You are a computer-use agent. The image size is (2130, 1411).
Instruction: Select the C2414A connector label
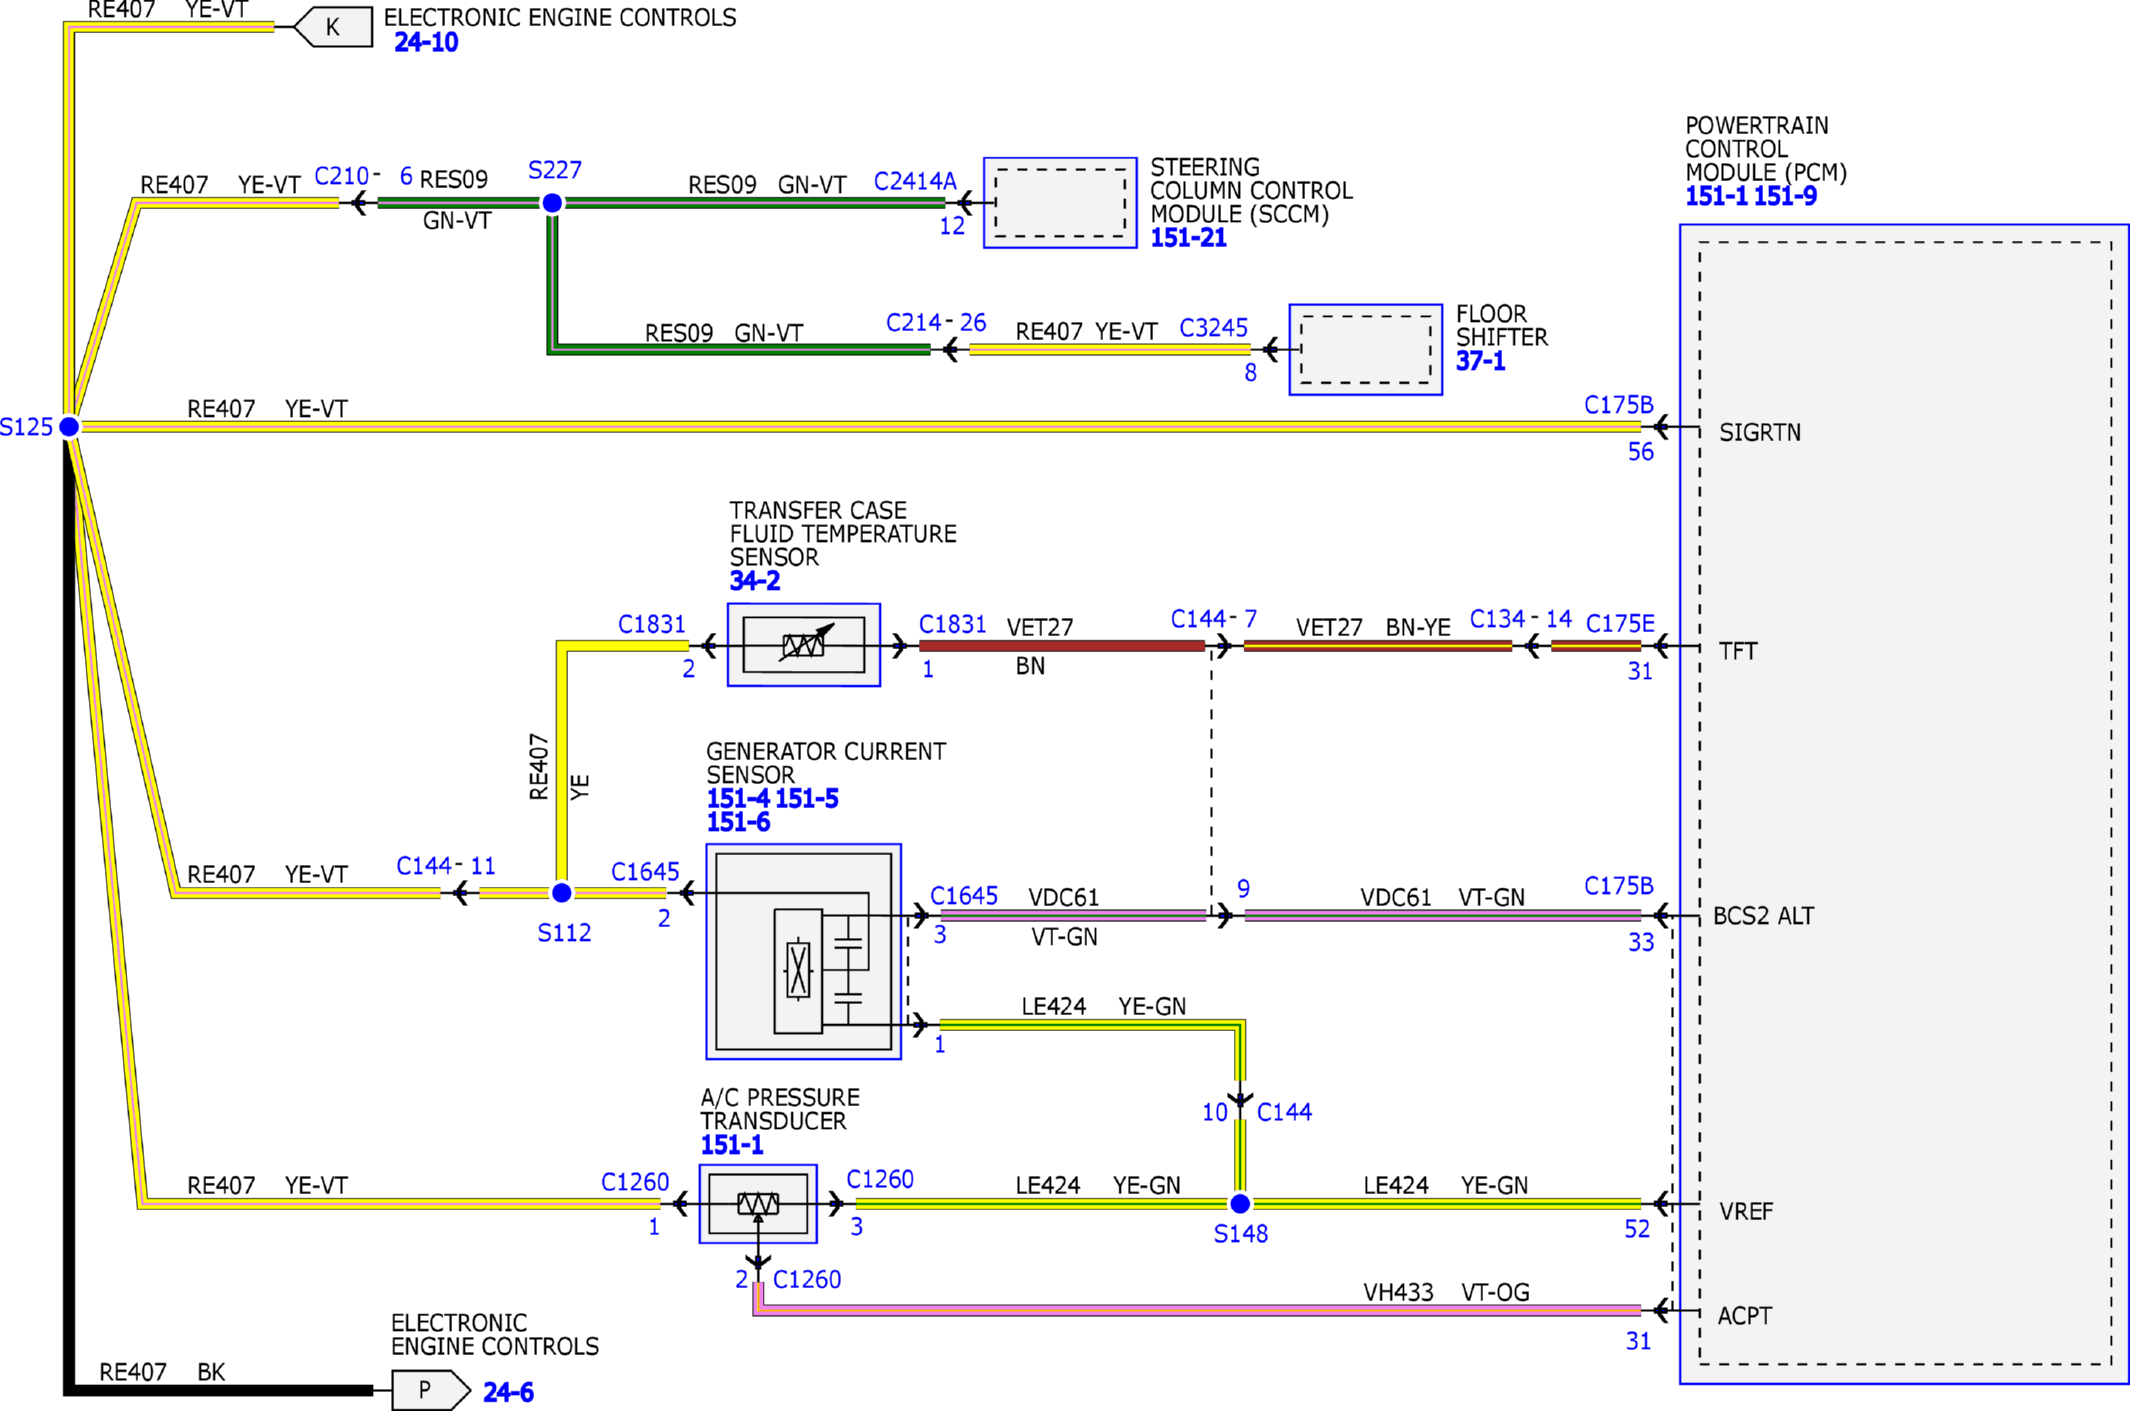[x=915, y=181]
